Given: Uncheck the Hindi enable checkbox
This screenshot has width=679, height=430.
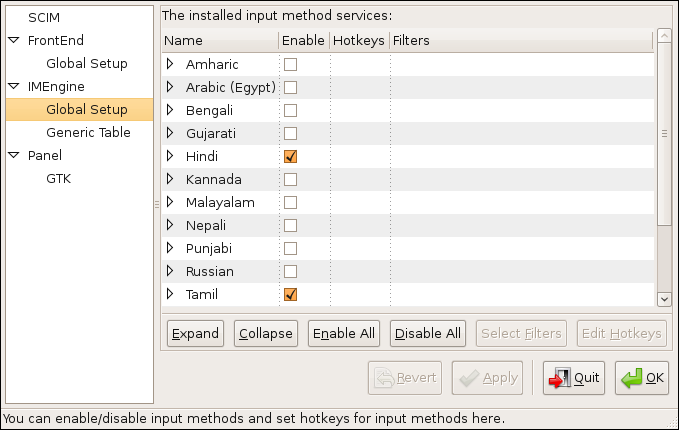Looking at the screenshot, I should point(291,157).
